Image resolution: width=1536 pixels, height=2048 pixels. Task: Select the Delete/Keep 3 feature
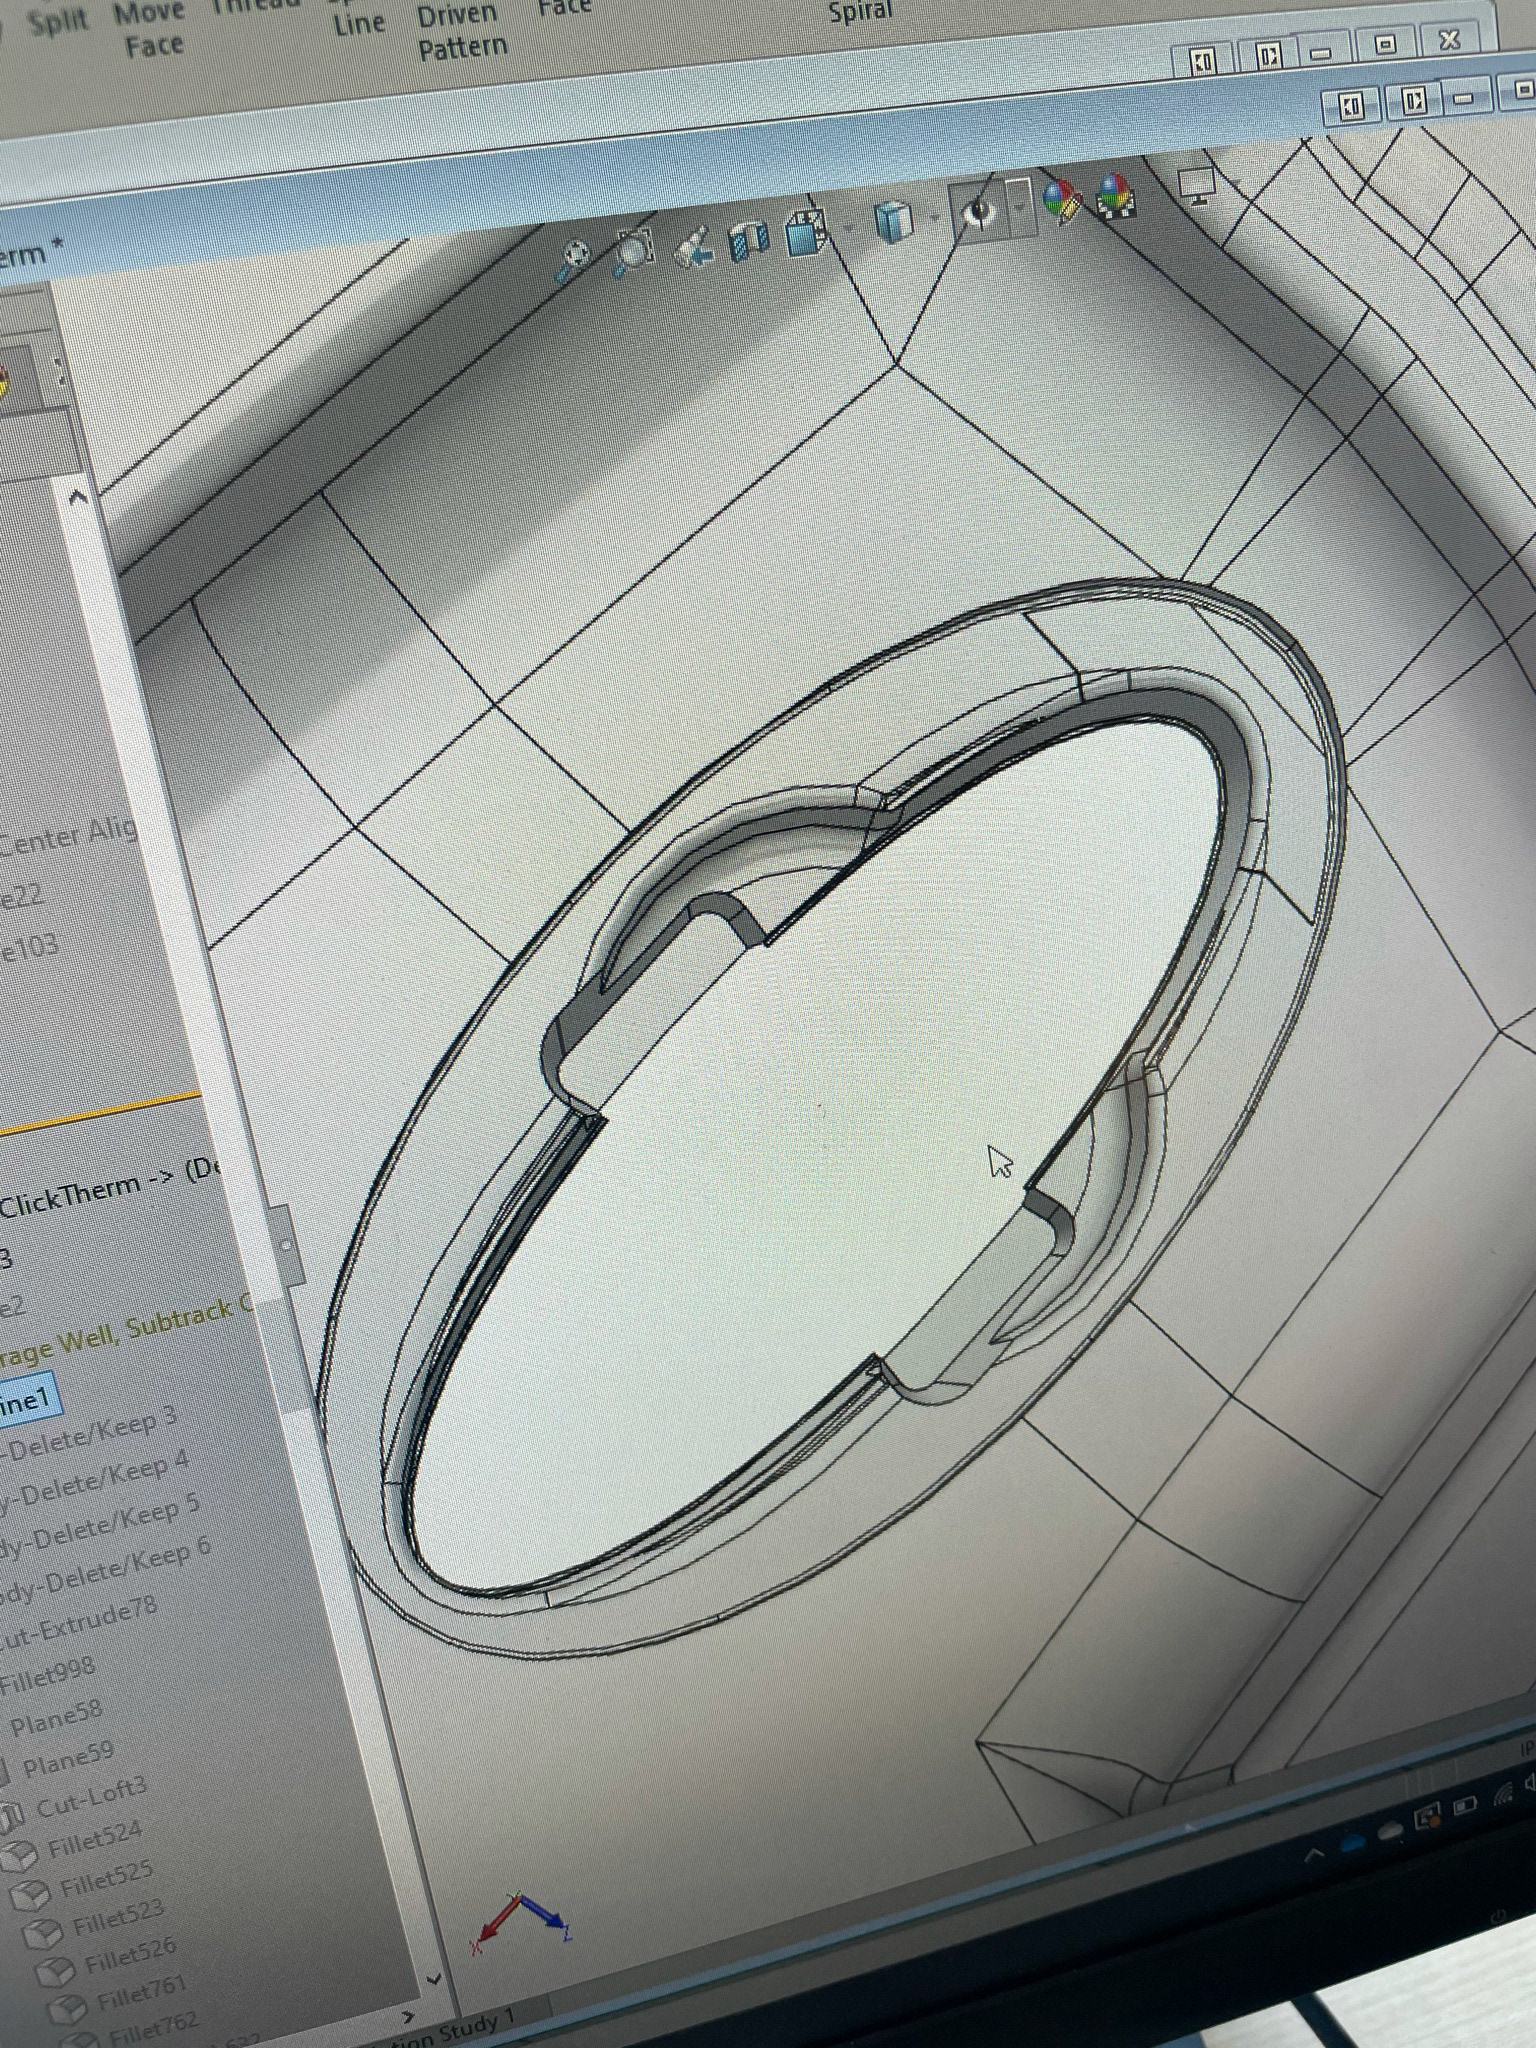tap(92, 1432)
